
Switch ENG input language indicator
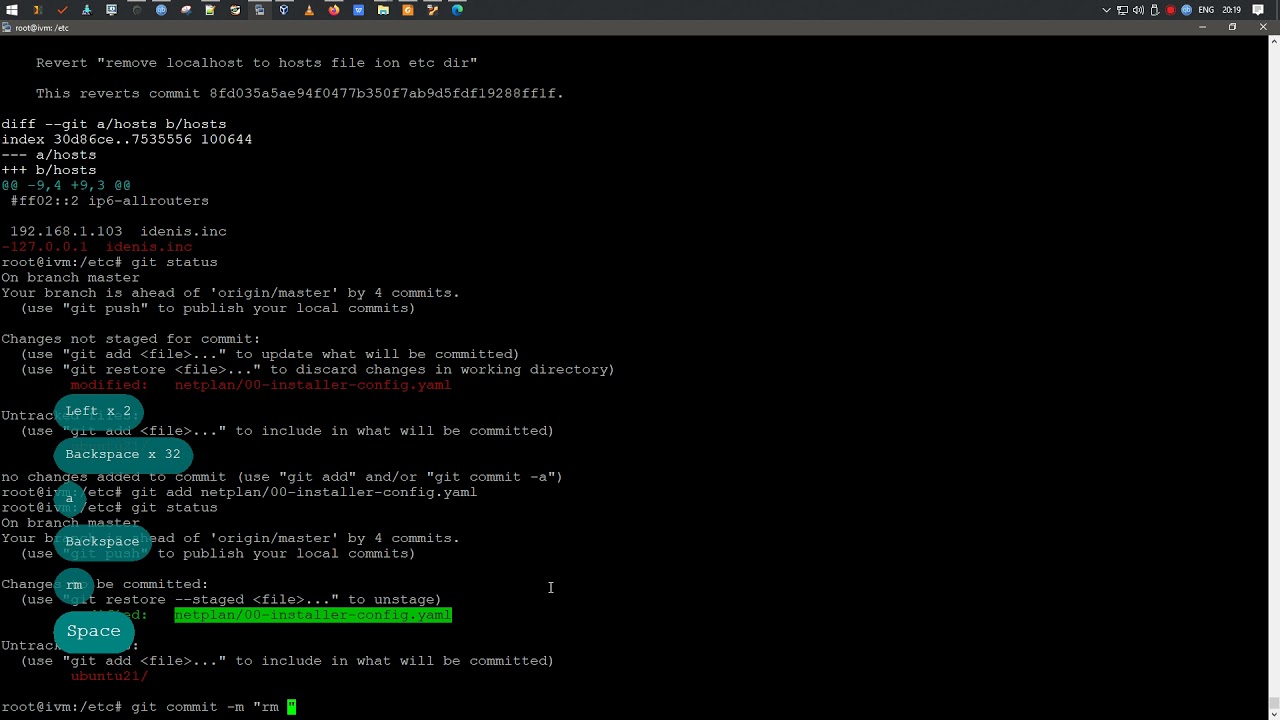(x=1206, y=10)
